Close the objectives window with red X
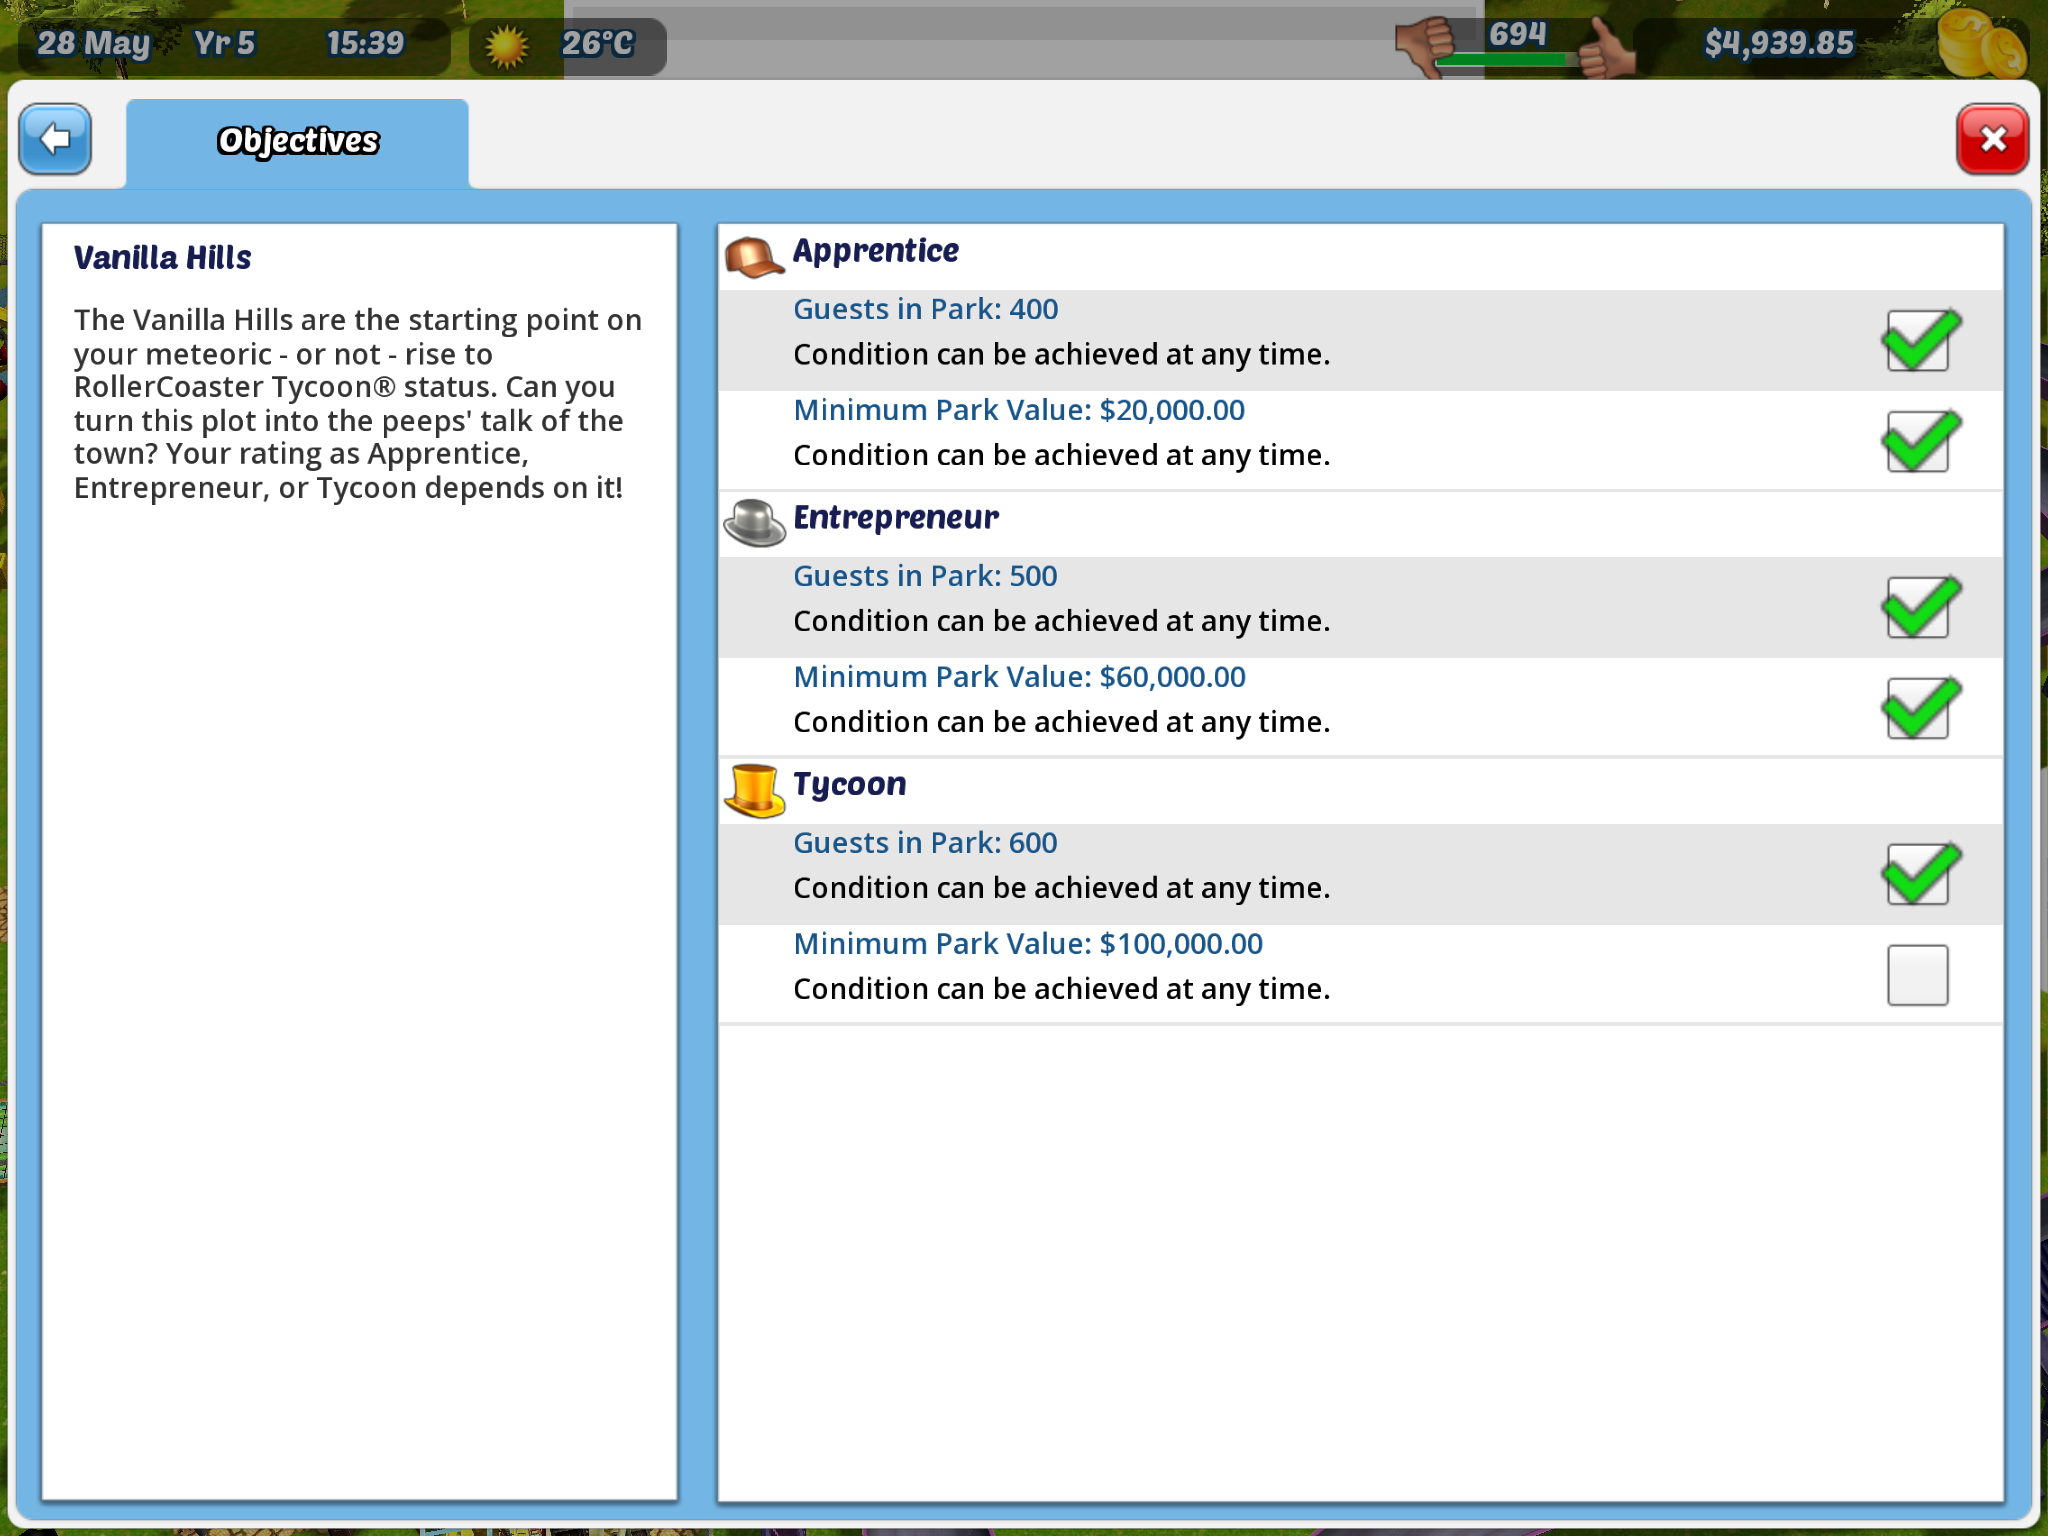The image size is (2048, 1536). point(1992,140)
